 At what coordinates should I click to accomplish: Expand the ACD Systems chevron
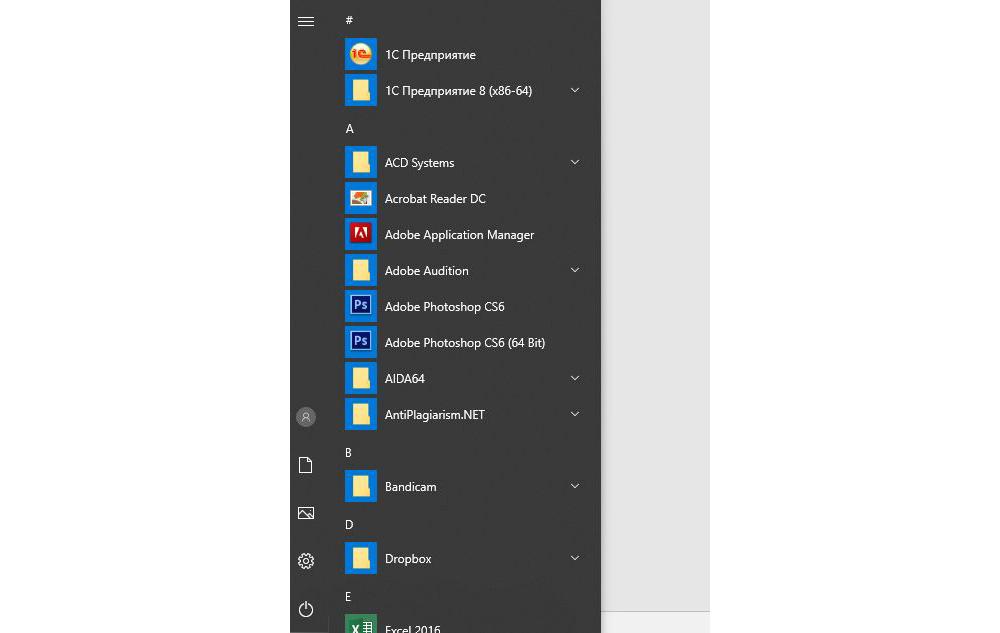click(x=575, y=163)
